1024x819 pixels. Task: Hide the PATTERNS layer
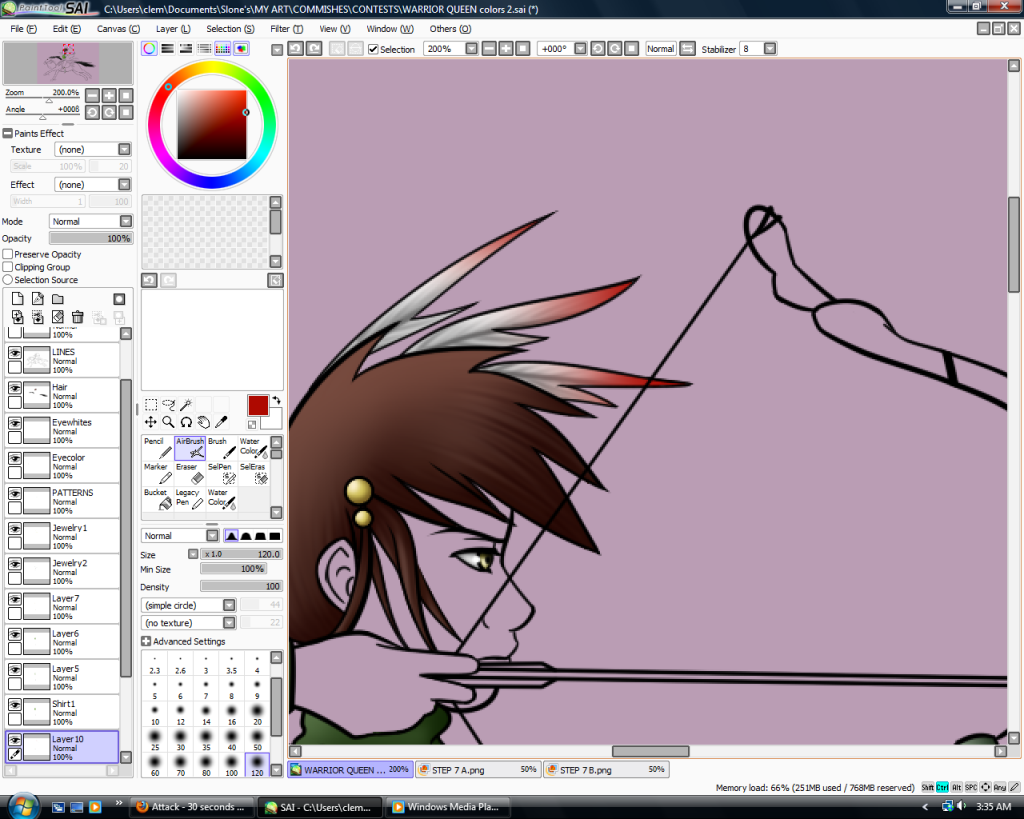14,493
